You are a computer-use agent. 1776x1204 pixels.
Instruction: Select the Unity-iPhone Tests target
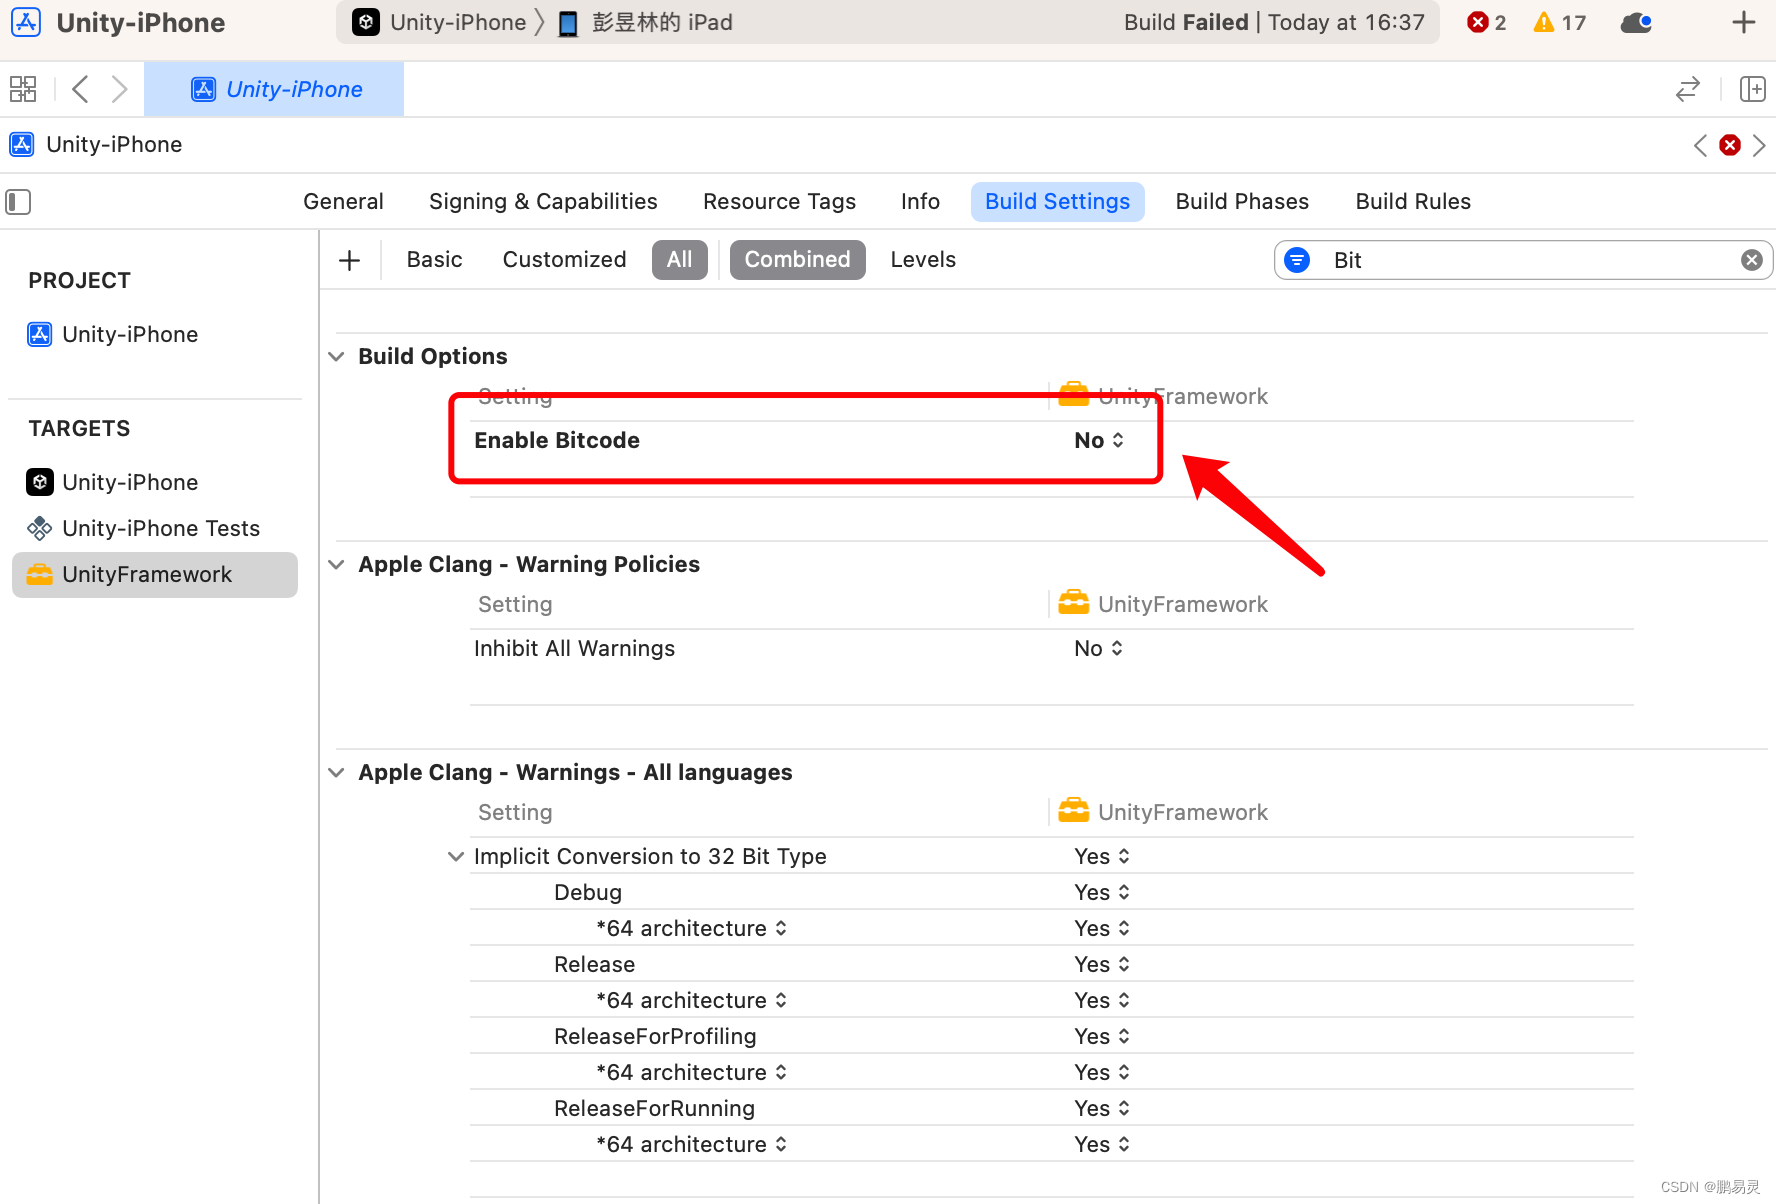(144, 528)
